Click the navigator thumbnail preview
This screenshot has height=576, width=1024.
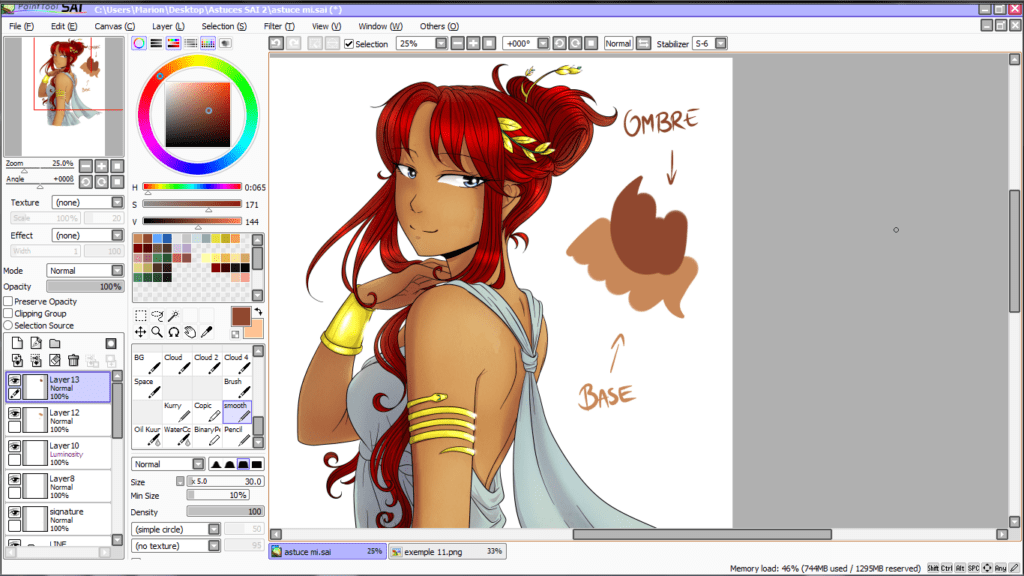click(64, 96)
